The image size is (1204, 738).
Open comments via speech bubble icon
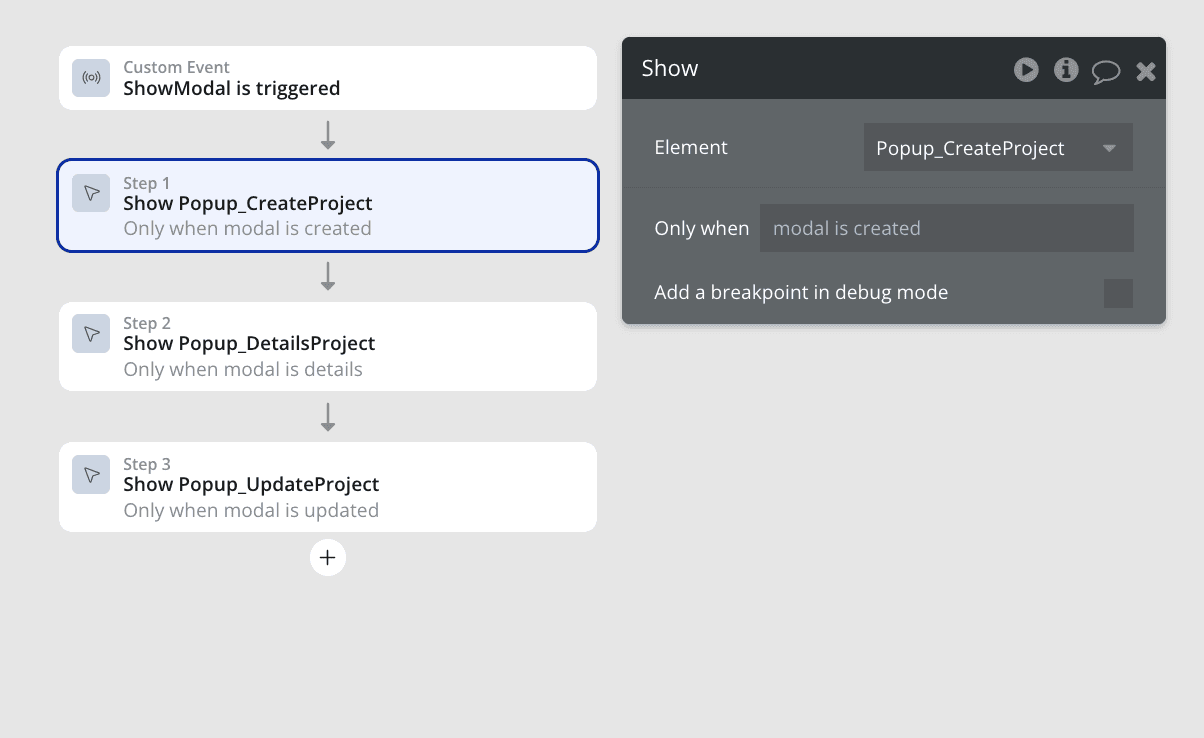point(1106,71)
